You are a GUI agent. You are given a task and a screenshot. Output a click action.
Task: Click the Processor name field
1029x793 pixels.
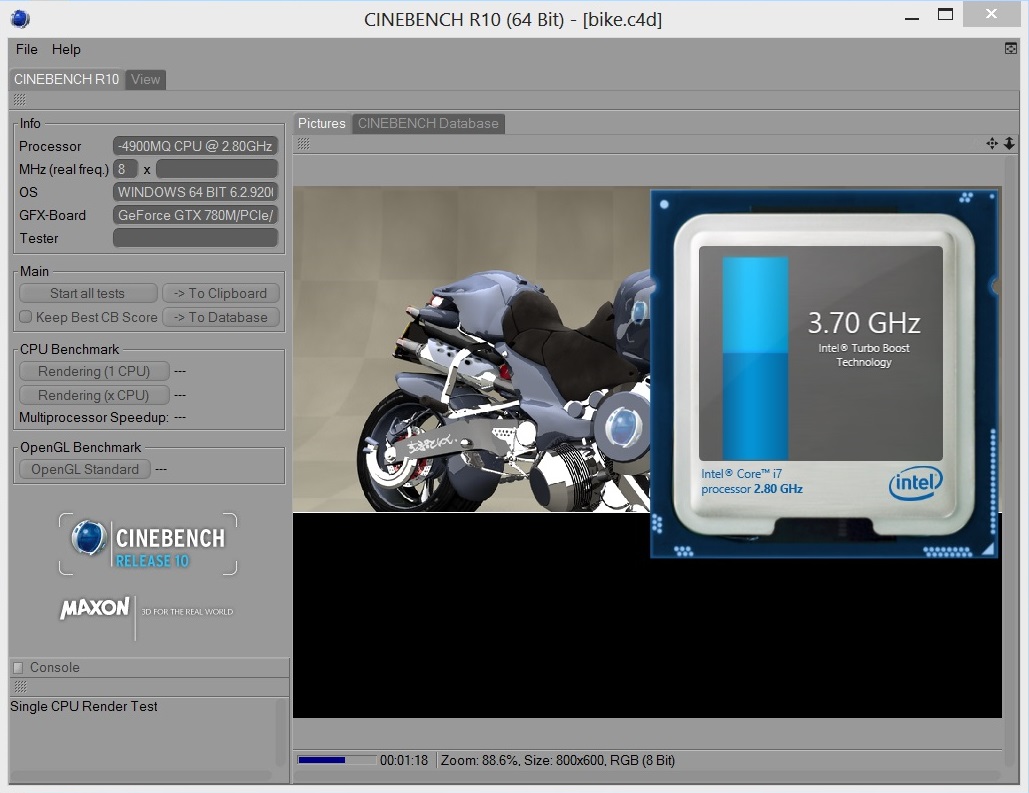click(196, 146)
